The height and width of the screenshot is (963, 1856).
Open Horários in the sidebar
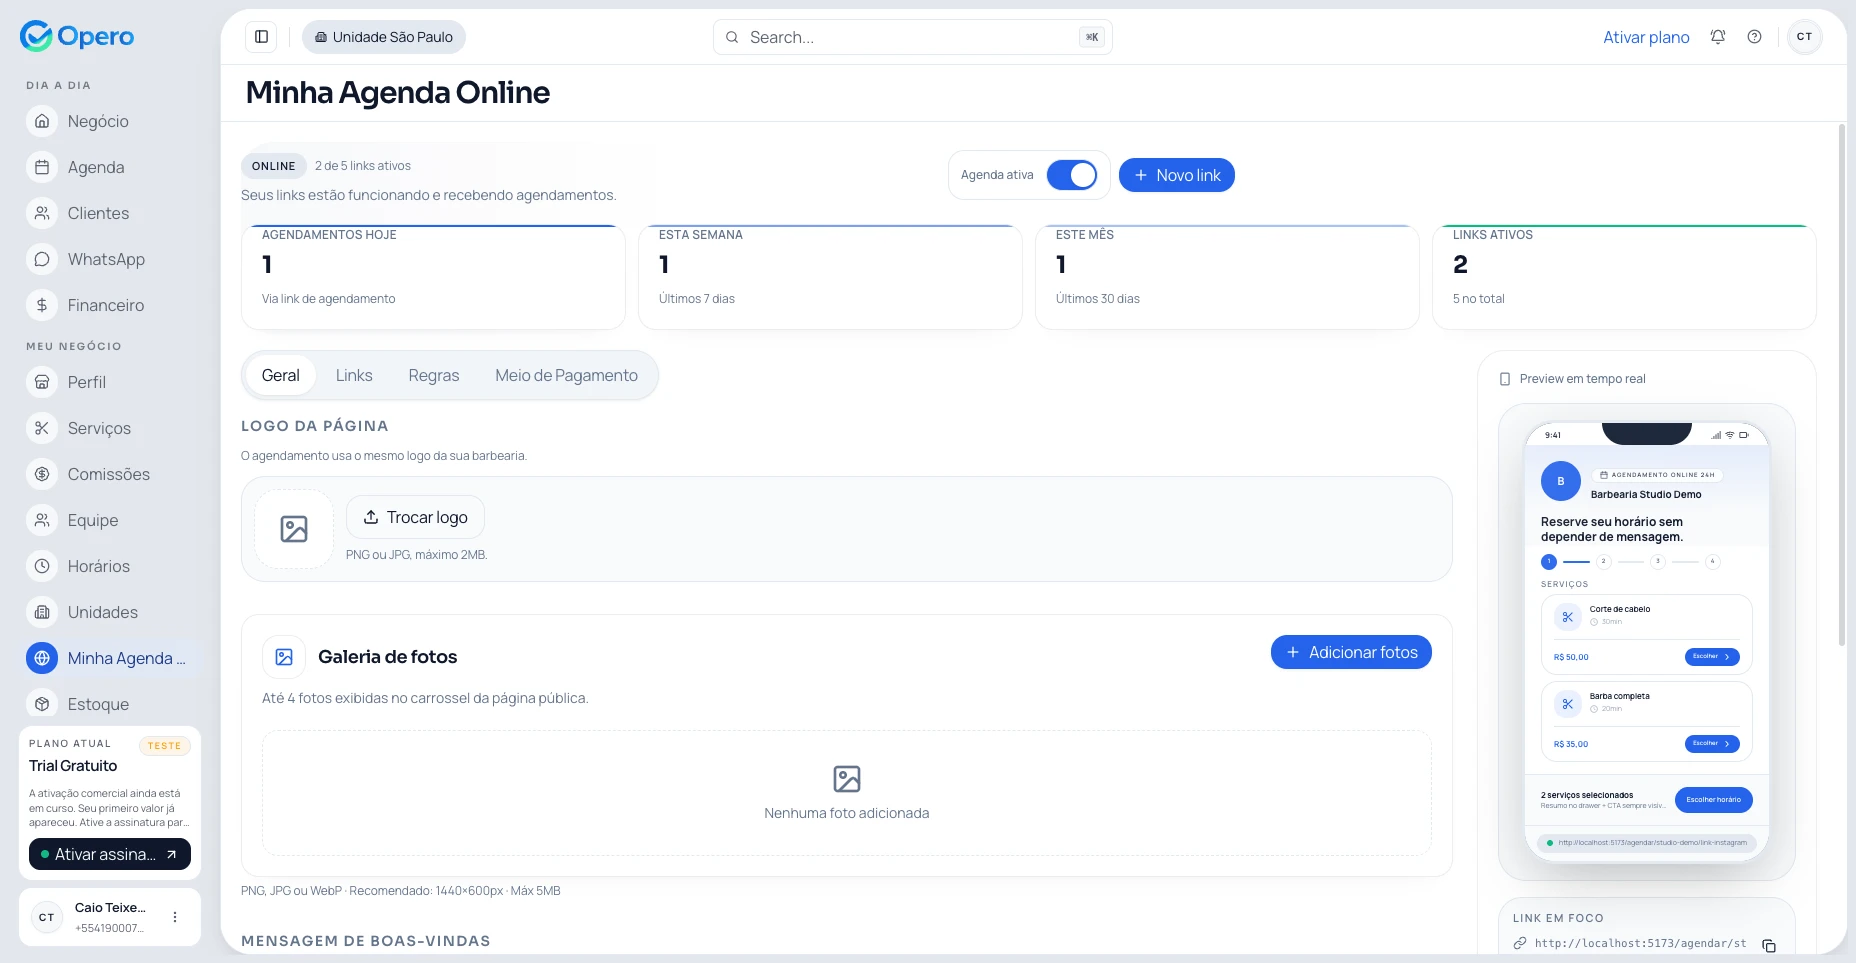[98, 566]
